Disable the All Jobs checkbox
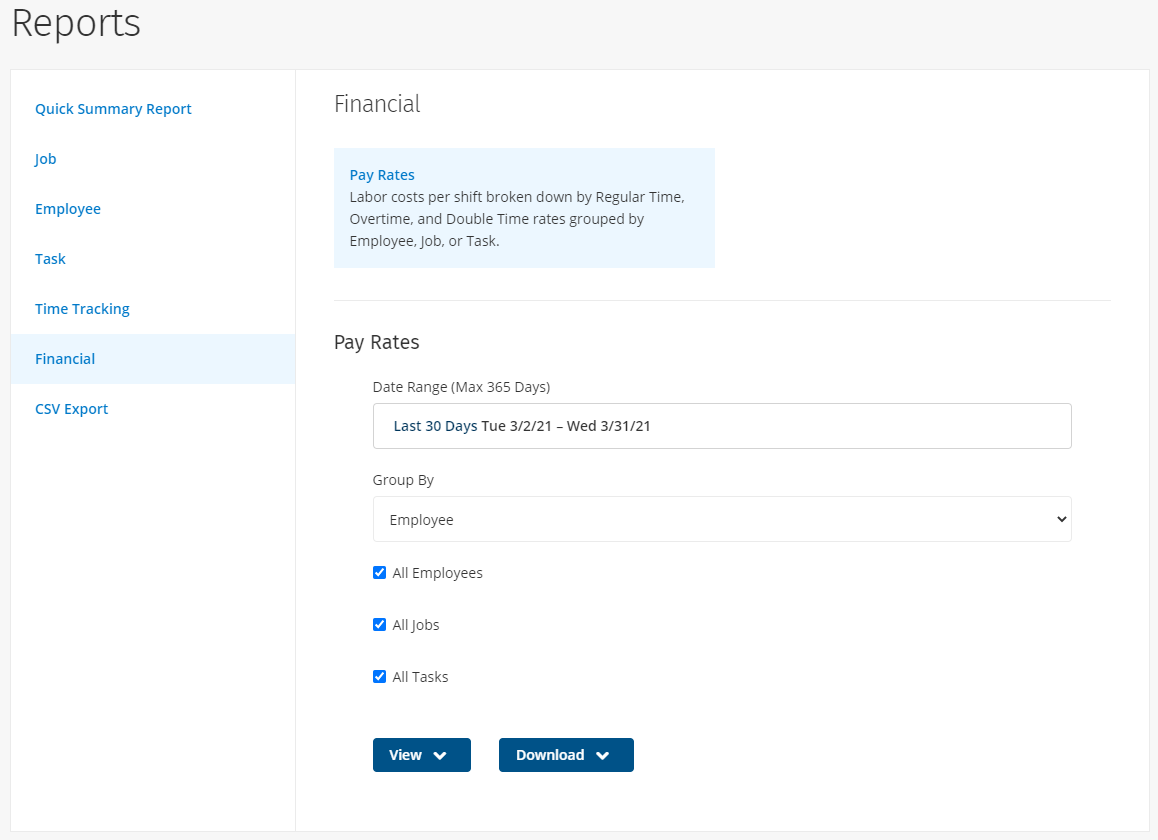This screenshot has height=840, width=1158. tap(379, 624)
